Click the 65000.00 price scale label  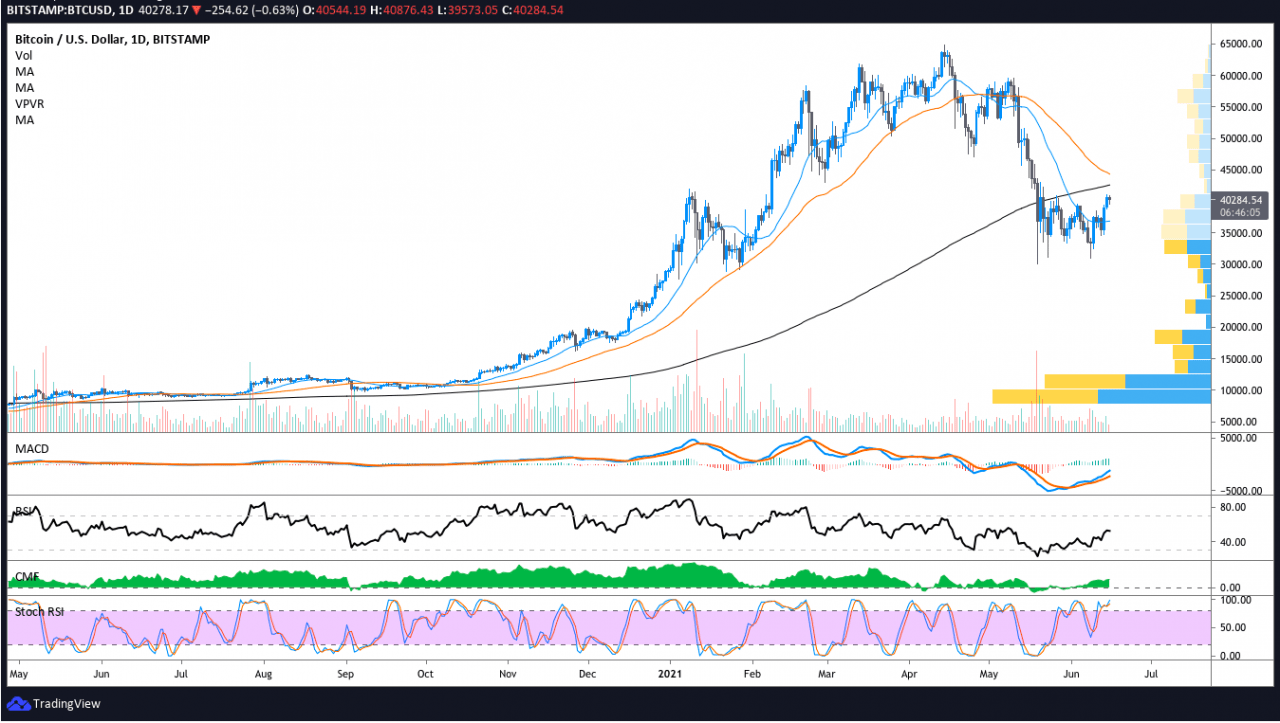pyautogui.click(x=1243, y=44)
